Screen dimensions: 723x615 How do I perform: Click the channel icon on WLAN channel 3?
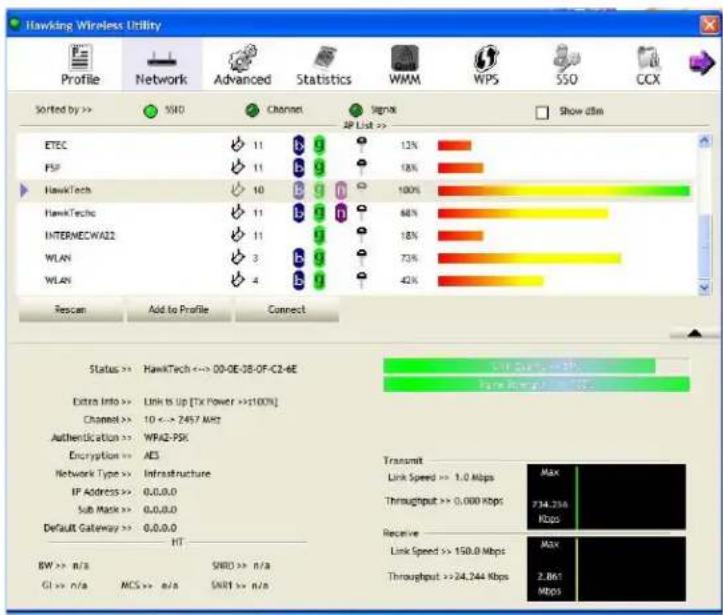237,257
